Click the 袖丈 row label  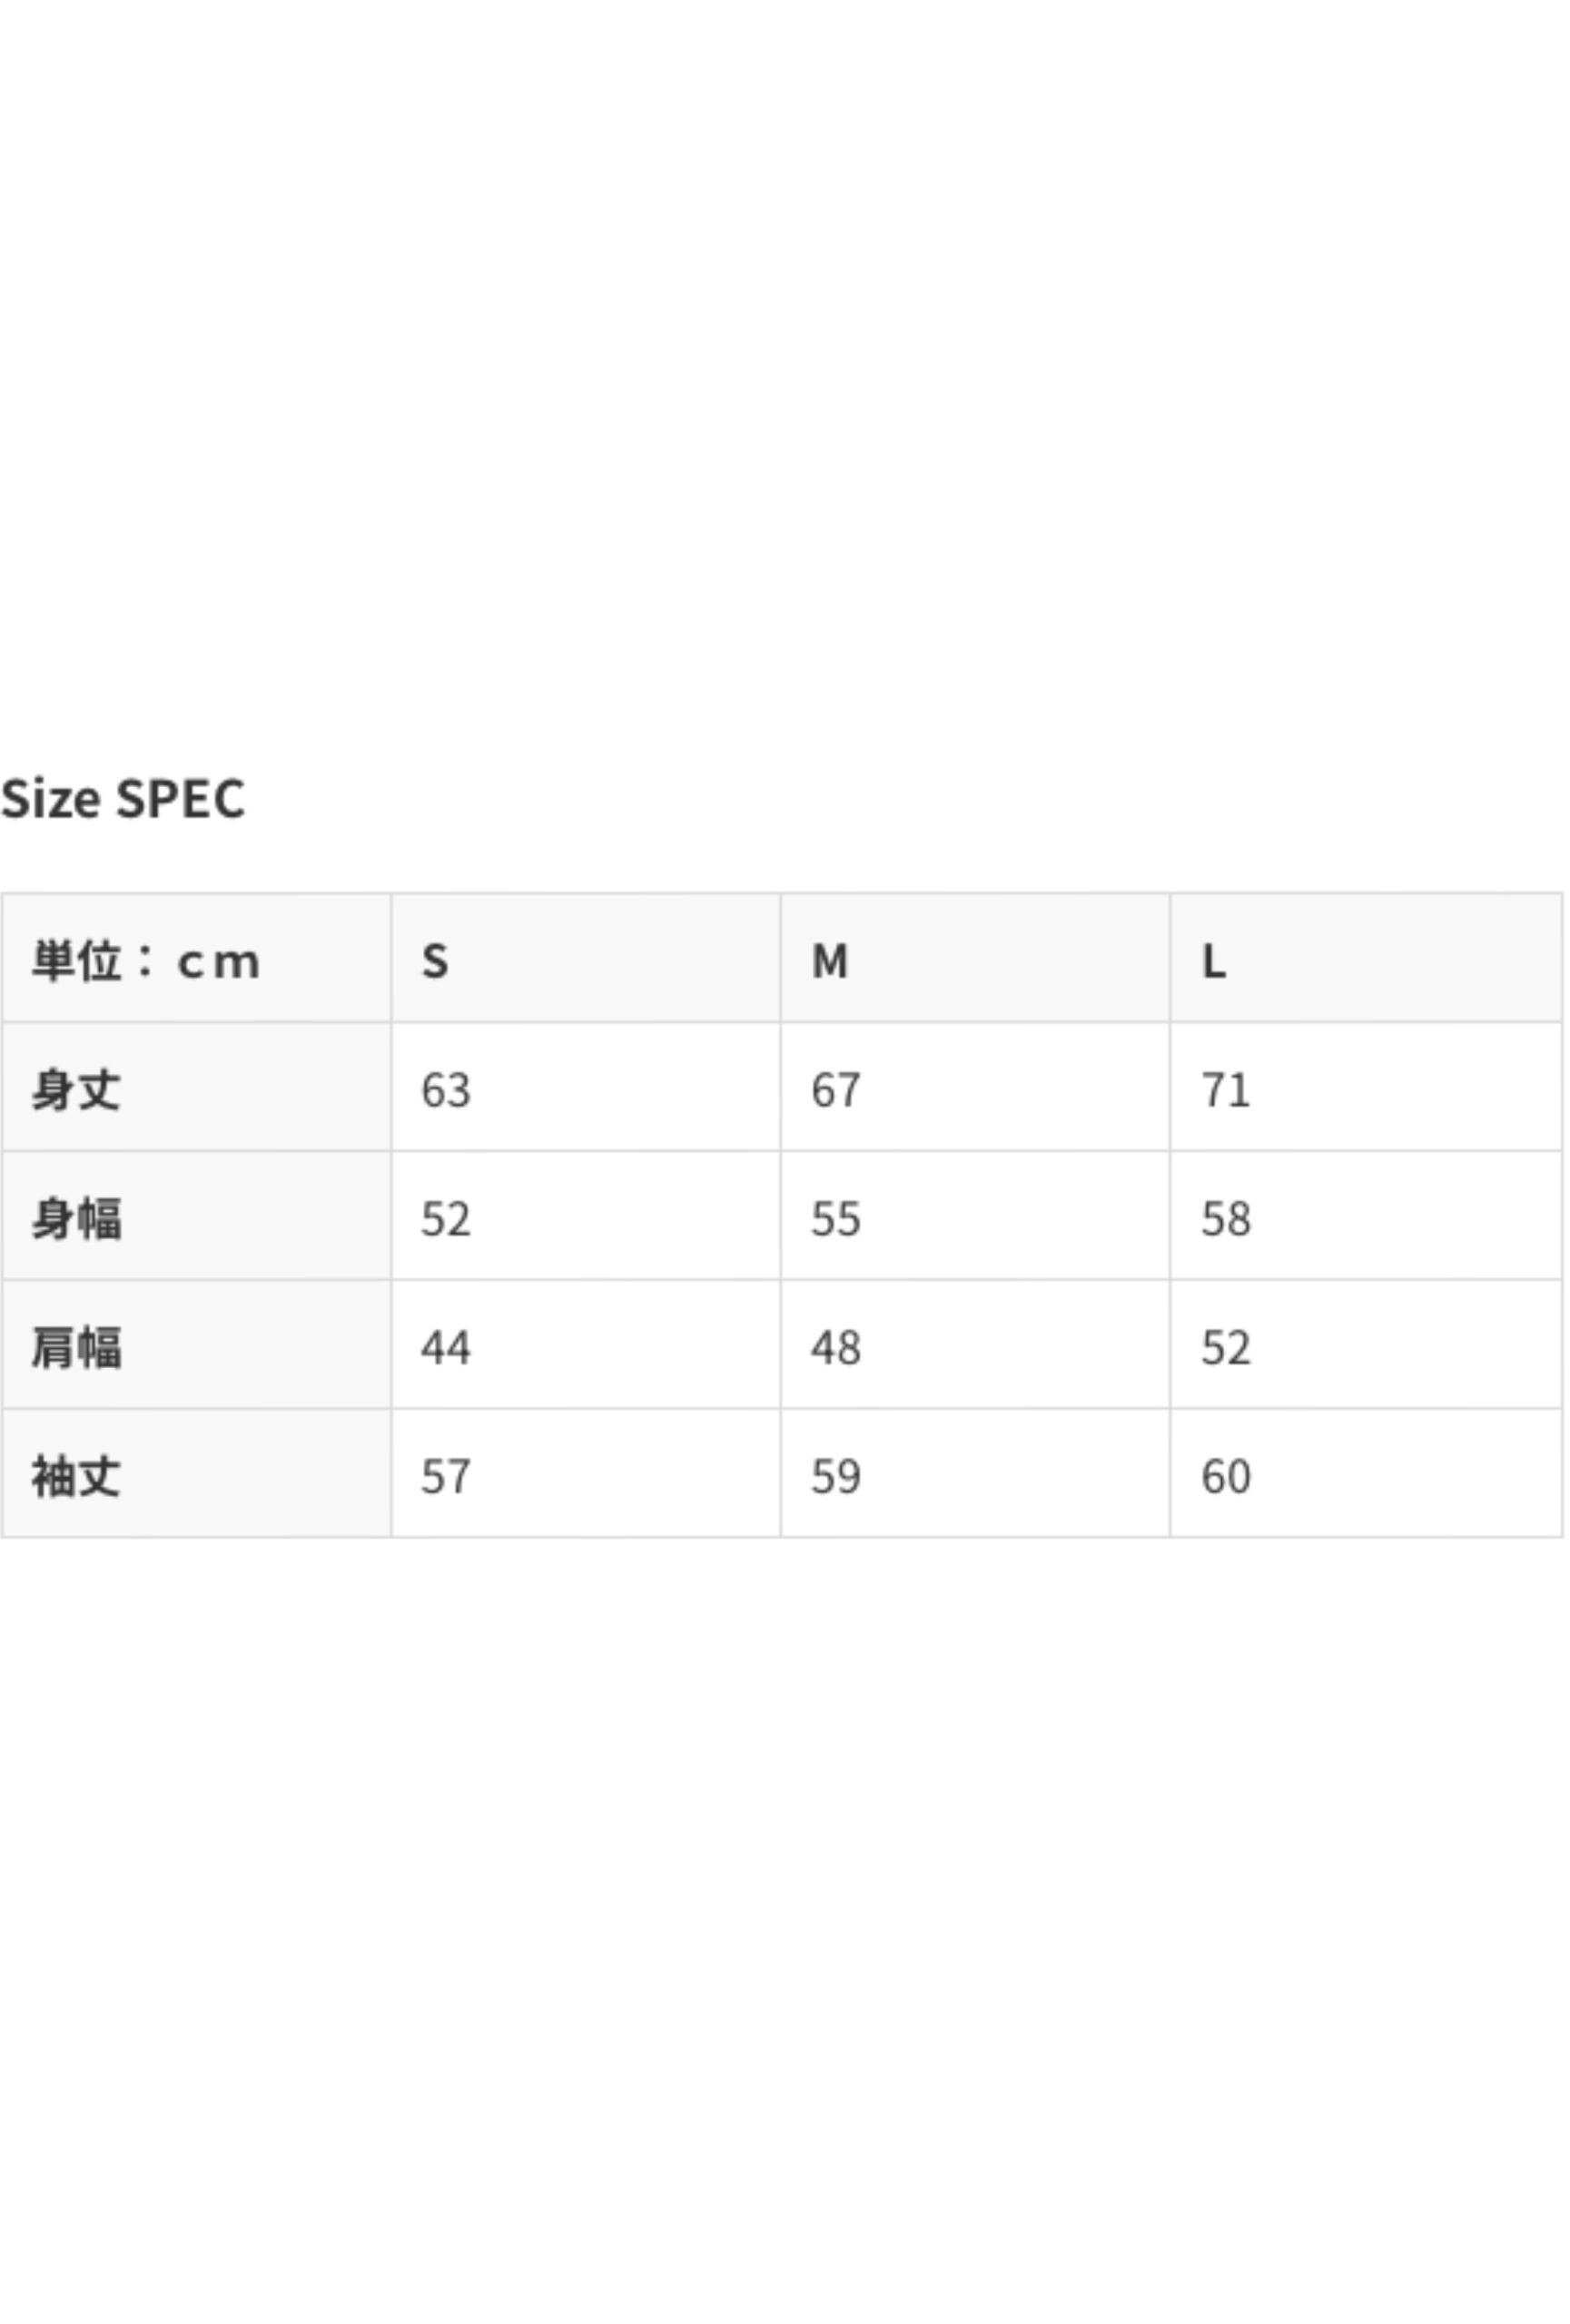coord(76,1477)
